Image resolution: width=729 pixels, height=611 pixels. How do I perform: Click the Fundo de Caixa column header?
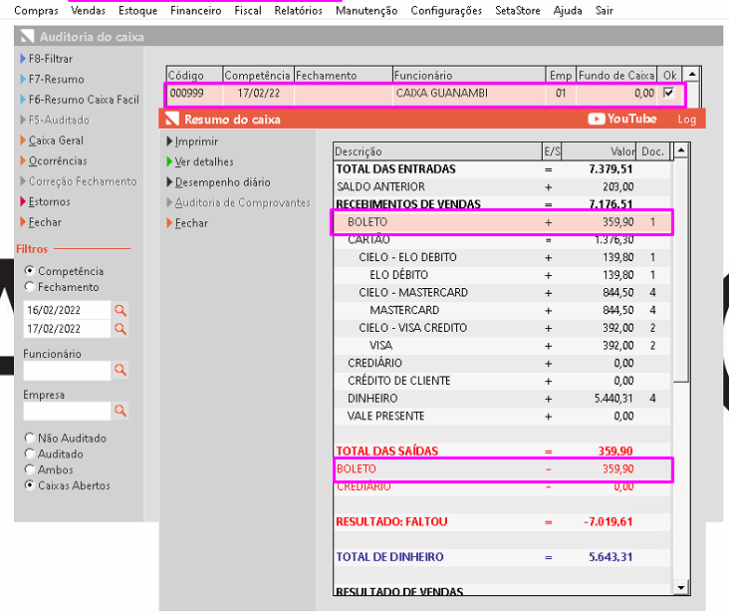pyautogui.click(x=616, y=75)
